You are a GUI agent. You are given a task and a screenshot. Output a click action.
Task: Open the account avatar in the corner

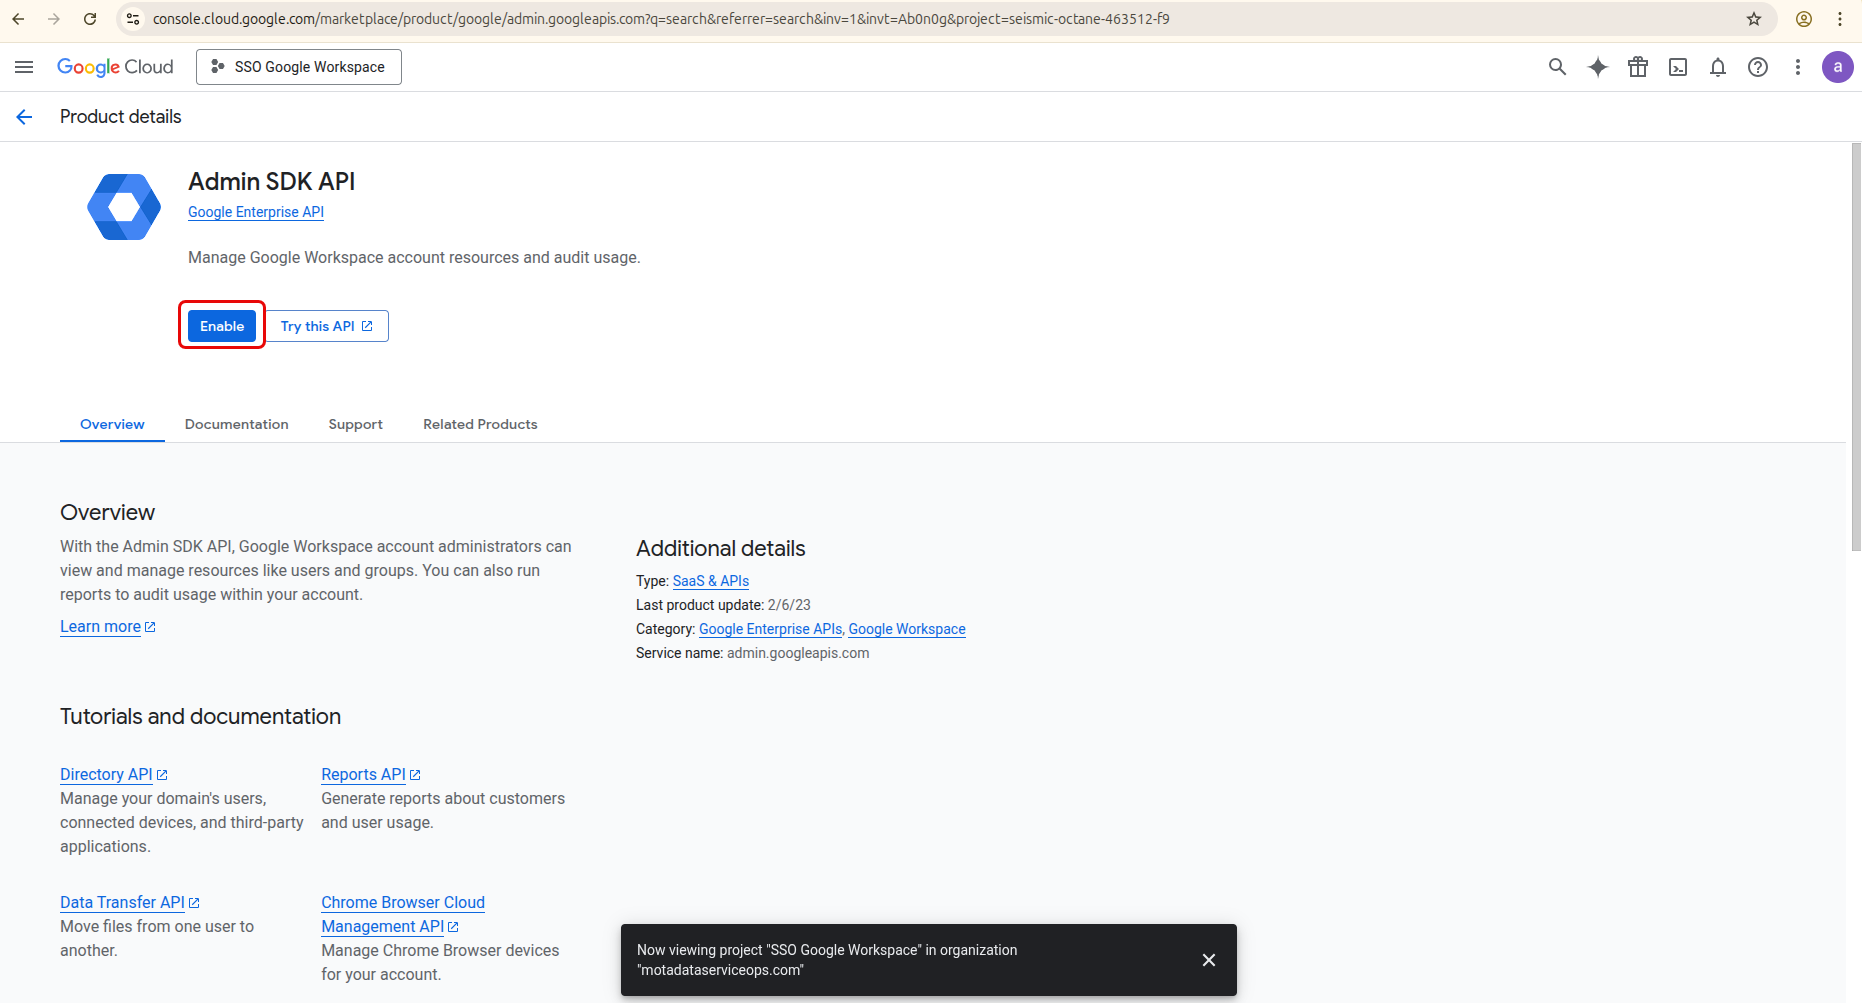click(x=1838, y=67)
